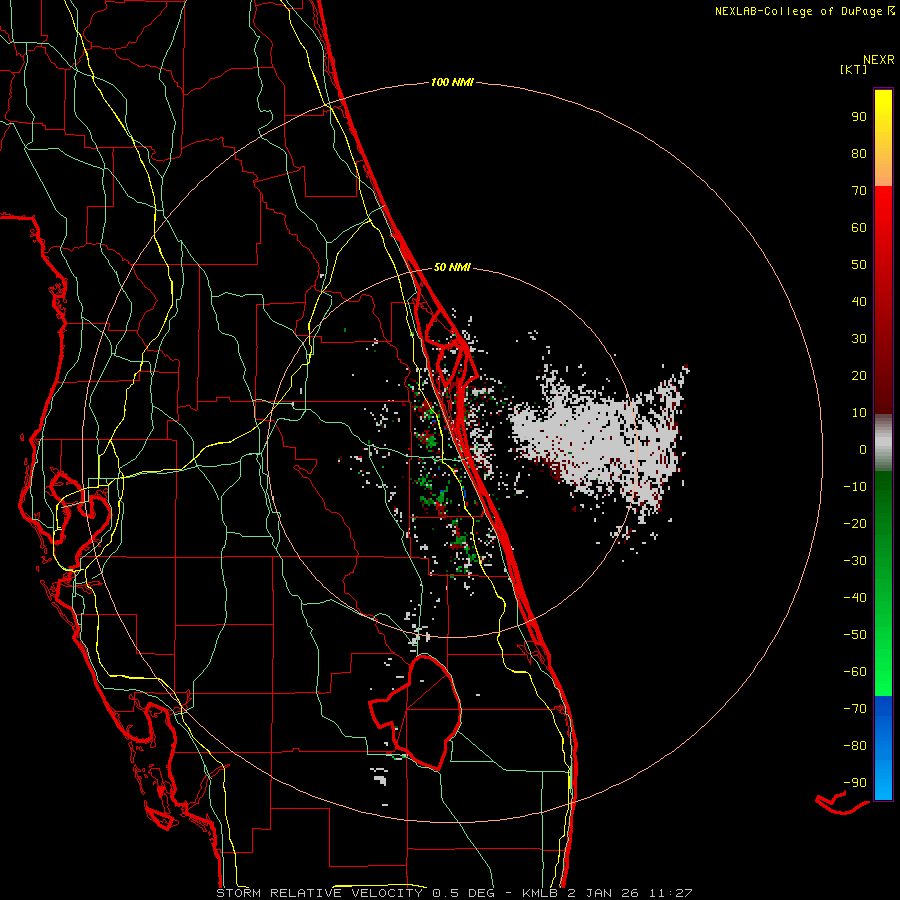
Task: Click the 100 NMI range ring label
Action: point(452,82)
